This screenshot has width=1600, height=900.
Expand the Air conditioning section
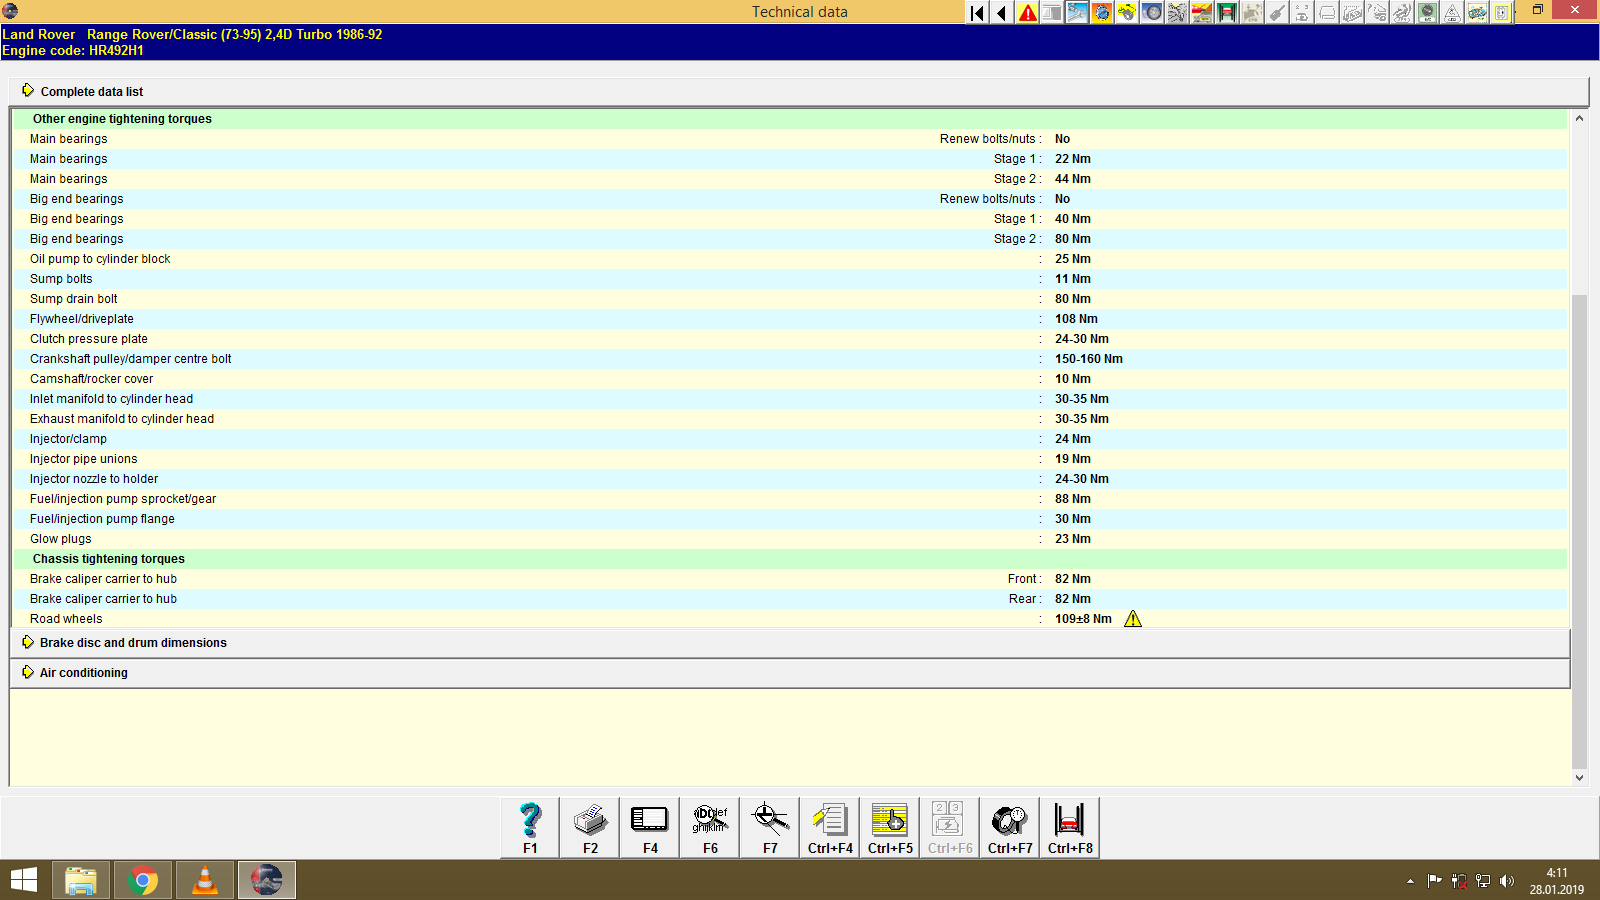(83, 672)
